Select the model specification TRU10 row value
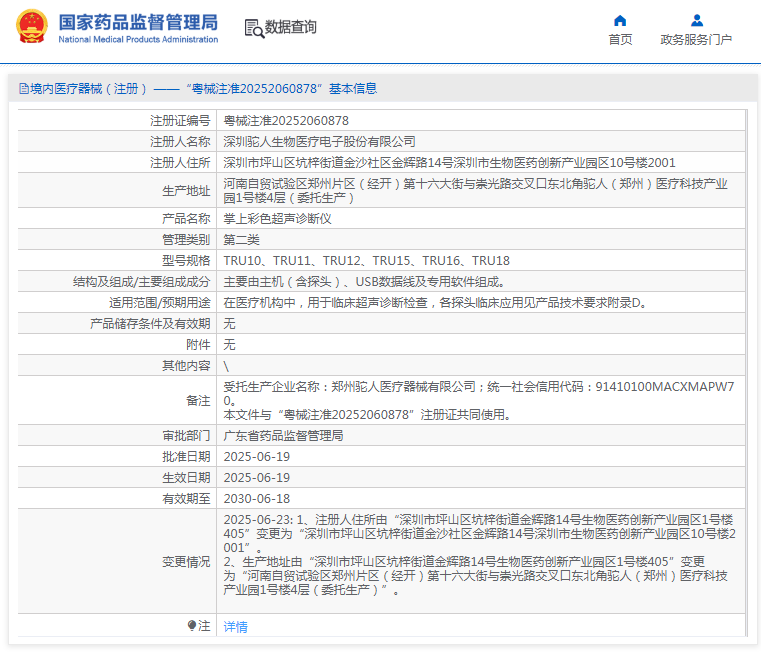Viewport: 761px width, 652px height. 366,260
